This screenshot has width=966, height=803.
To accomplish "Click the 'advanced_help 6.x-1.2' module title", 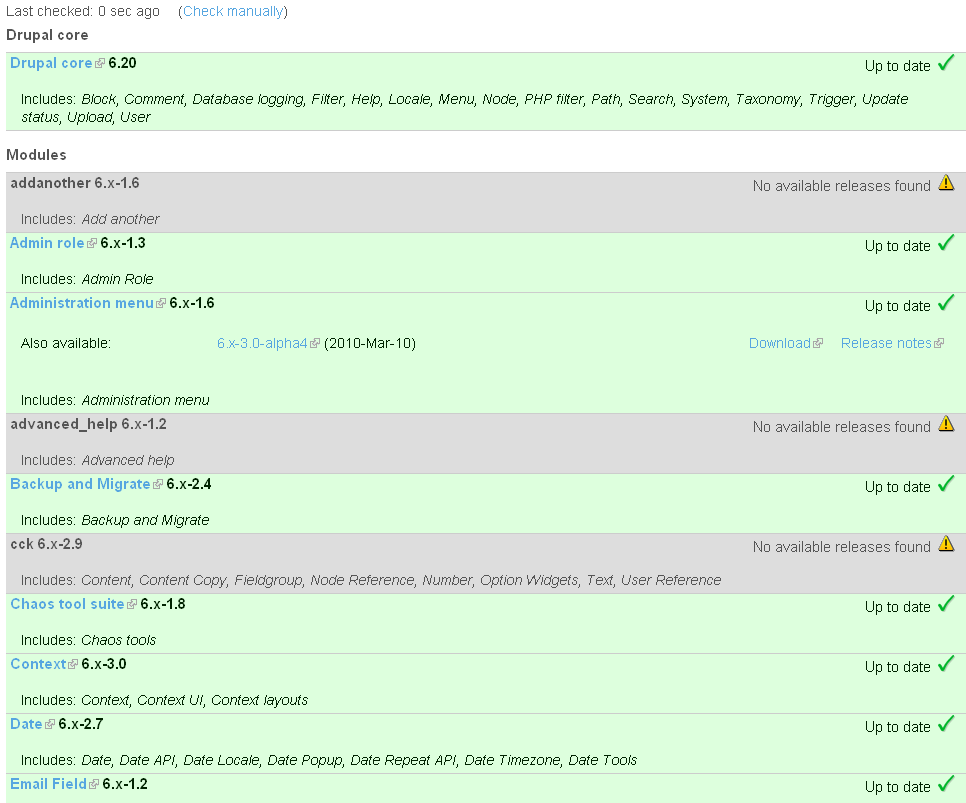I will pos(88,424).
